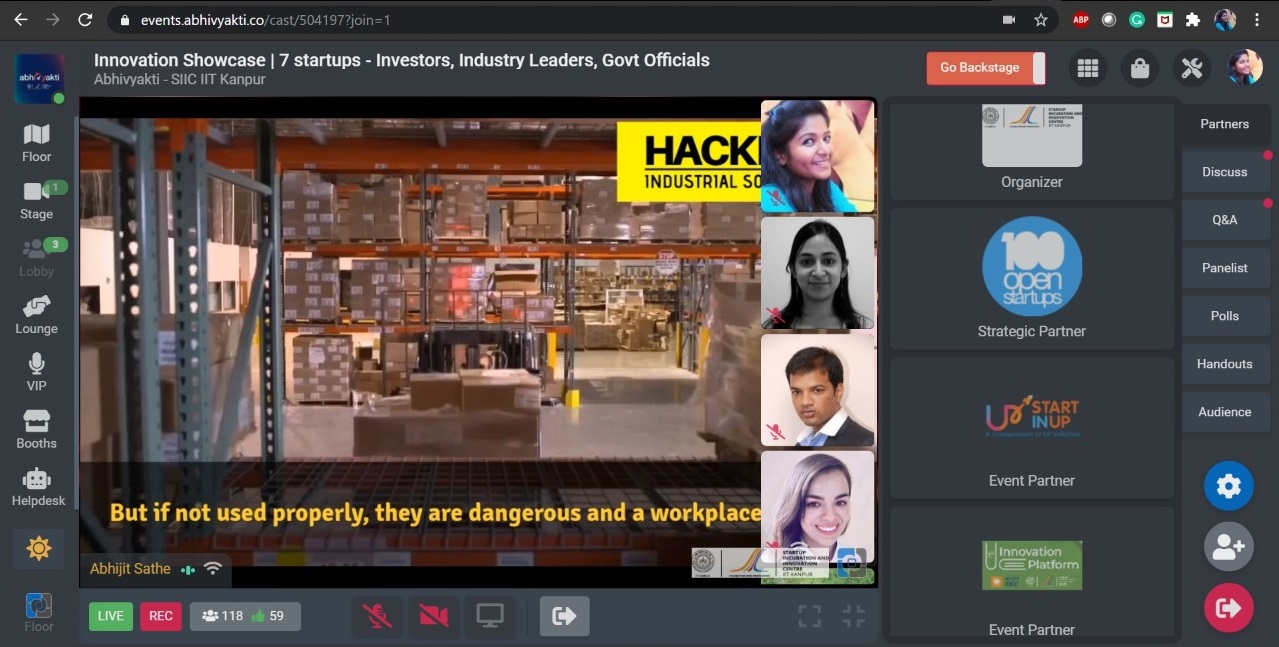Start screen sharing with monitor icon
This screenshot has width=1279, height=647.
490,616
